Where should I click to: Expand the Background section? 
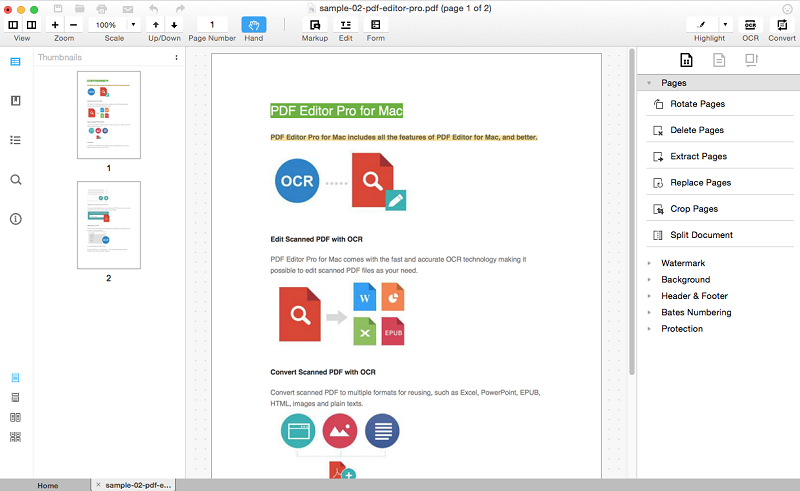click(649, 280)
